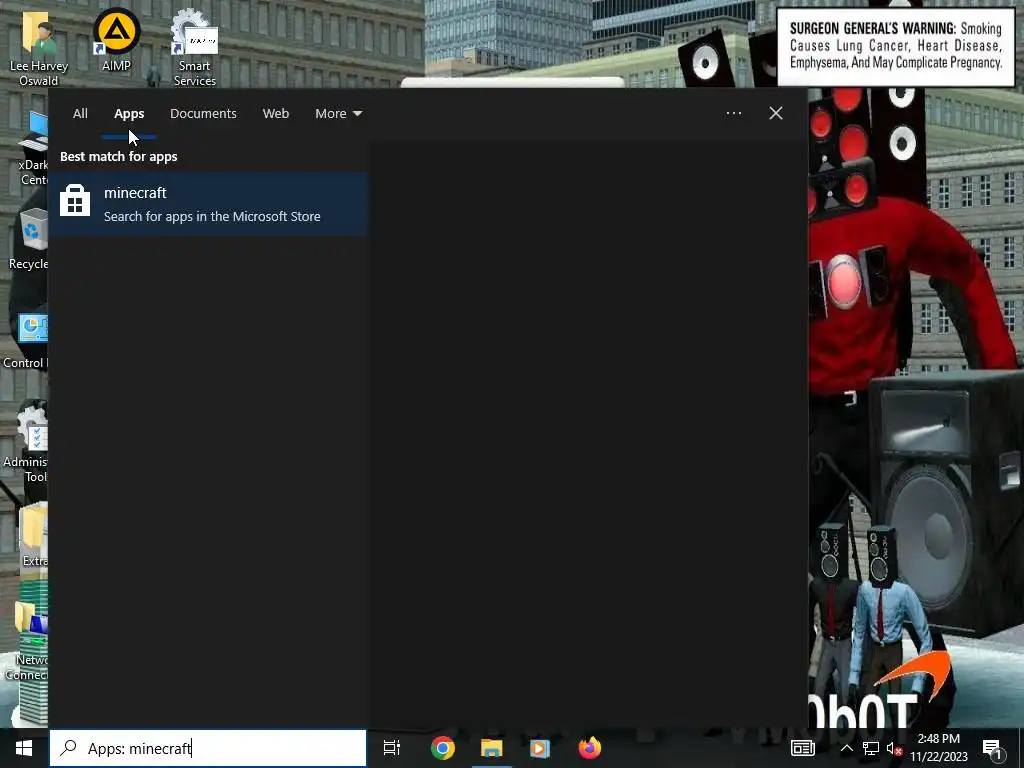Launch Google Chrome from the taskbar
Viewport: 1024px width, 768px height.
coord(443,748)
